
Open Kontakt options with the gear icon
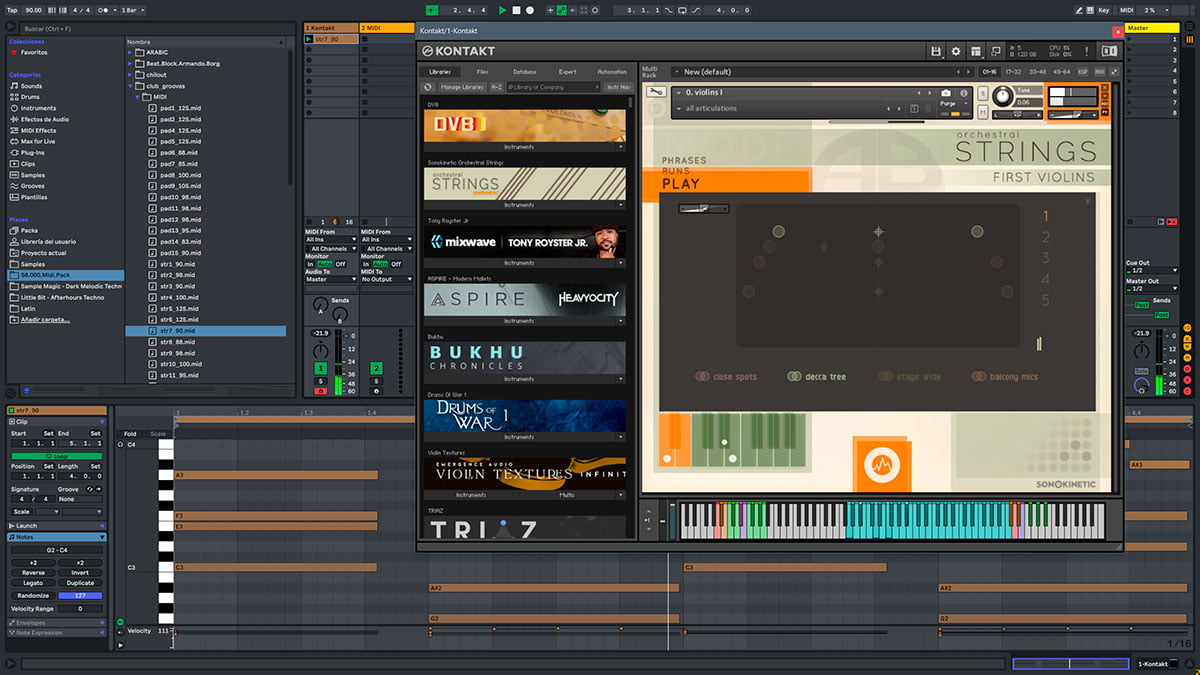(x=956, y=51)
